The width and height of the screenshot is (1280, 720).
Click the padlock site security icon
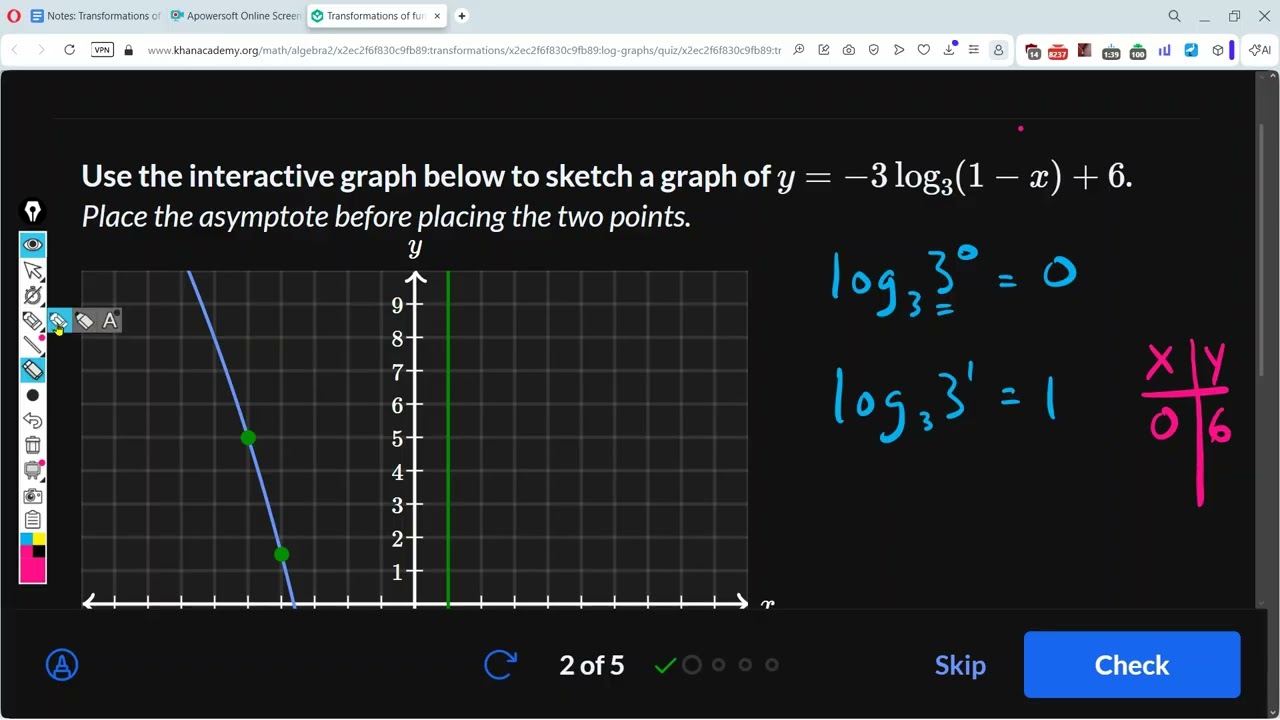(x=128, y=50)
